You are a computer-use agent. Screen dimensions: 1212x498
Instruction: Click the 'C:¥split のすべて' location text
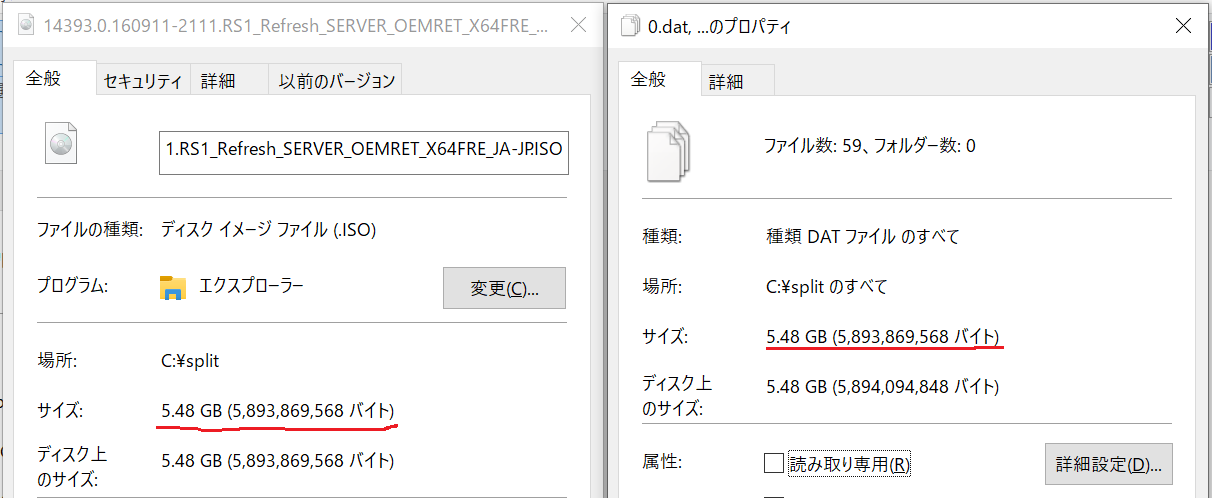pyautogui.click(x=826, y=287)
